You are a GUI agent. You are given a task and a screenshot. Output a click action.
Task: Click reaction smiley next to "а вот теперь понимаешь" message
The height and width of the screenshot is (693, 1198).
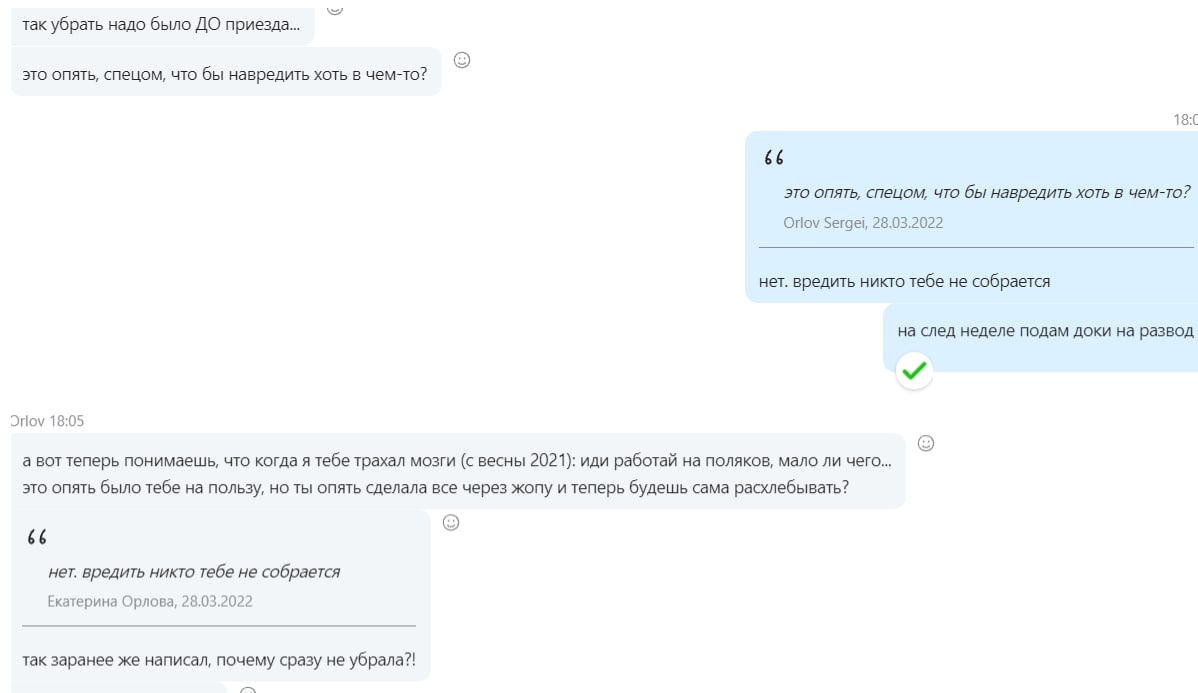926,443
